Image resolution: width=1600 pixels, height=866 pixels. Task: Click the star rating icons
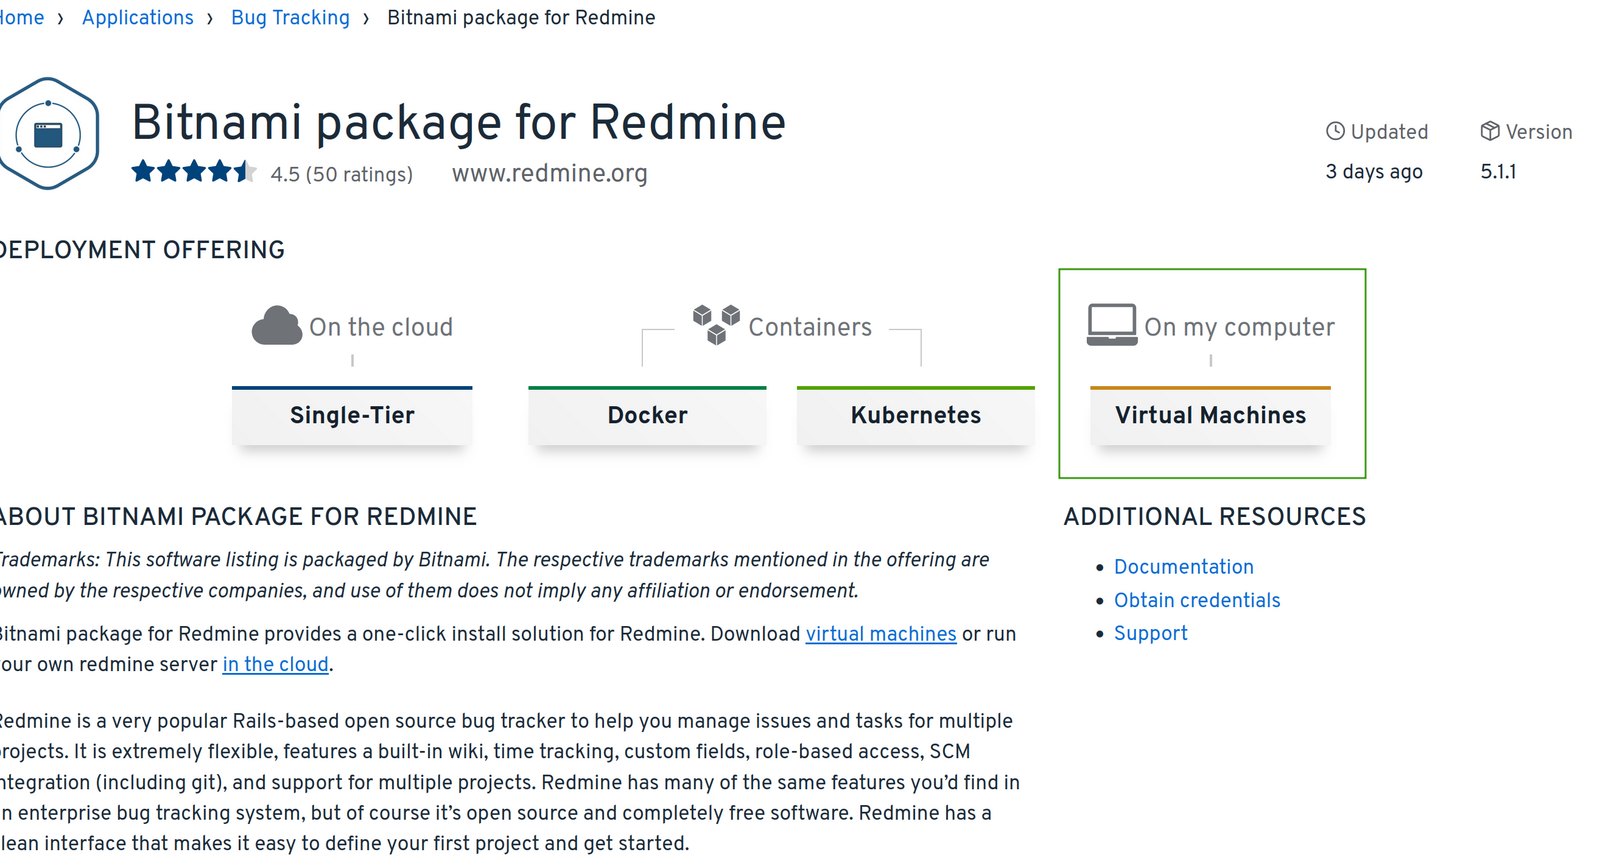[x=193, y=172]
